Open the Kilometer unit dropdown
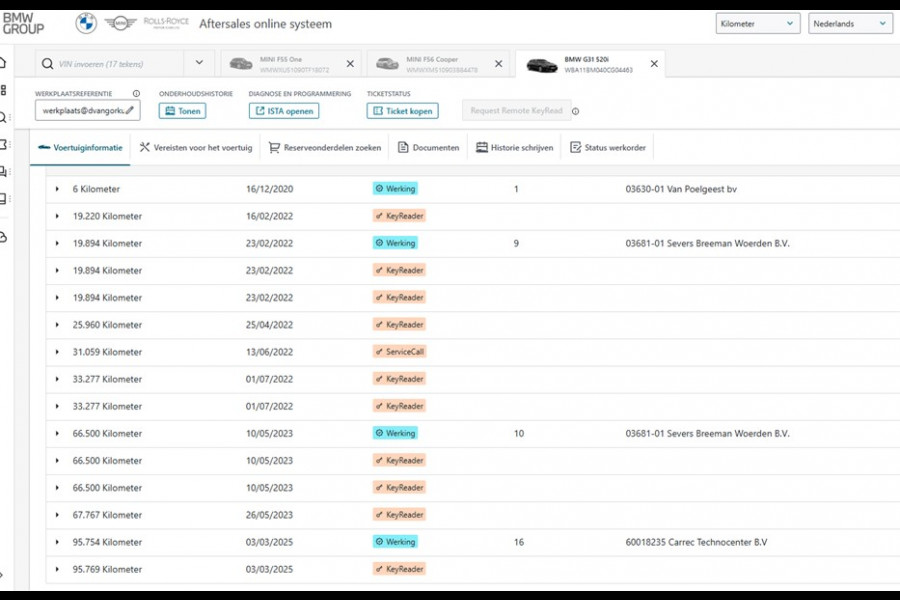 [x=758, y=24]
